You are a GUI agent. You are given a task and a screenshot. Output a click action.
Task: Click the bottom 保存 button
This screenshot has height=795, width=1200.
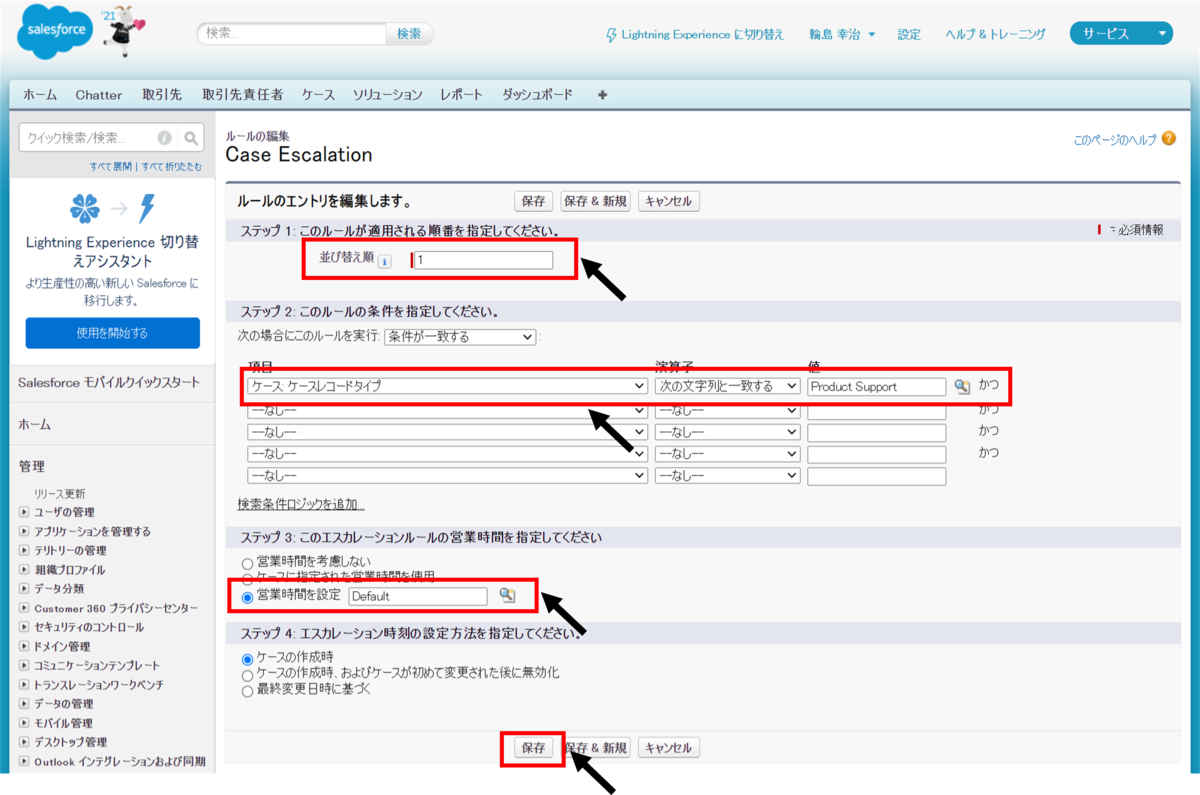pyautogui.click(x=534, y=748)
